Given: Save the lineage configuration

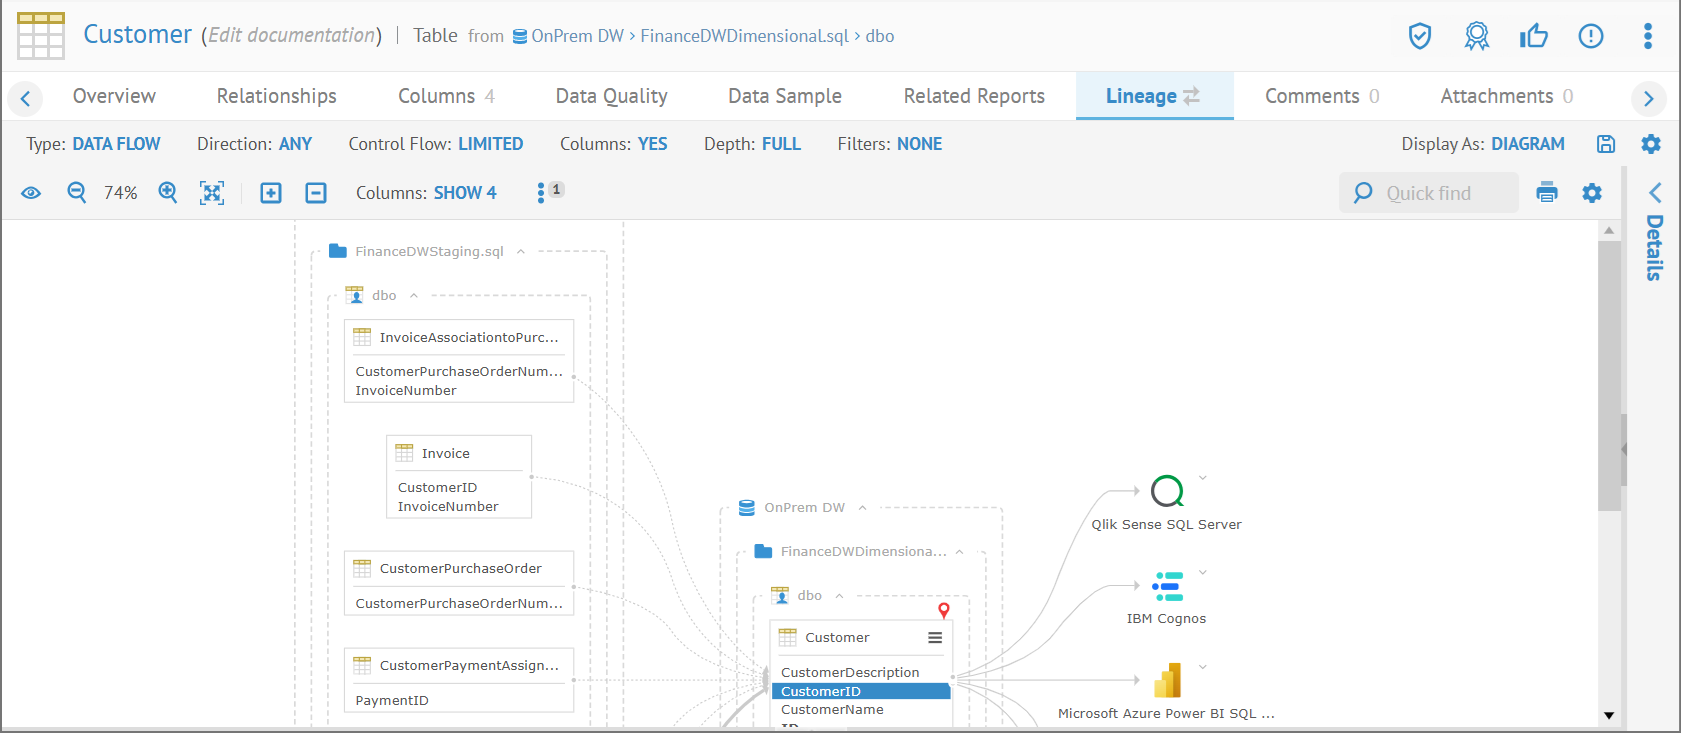Looking at the screenshot, I should [1606, 144].
